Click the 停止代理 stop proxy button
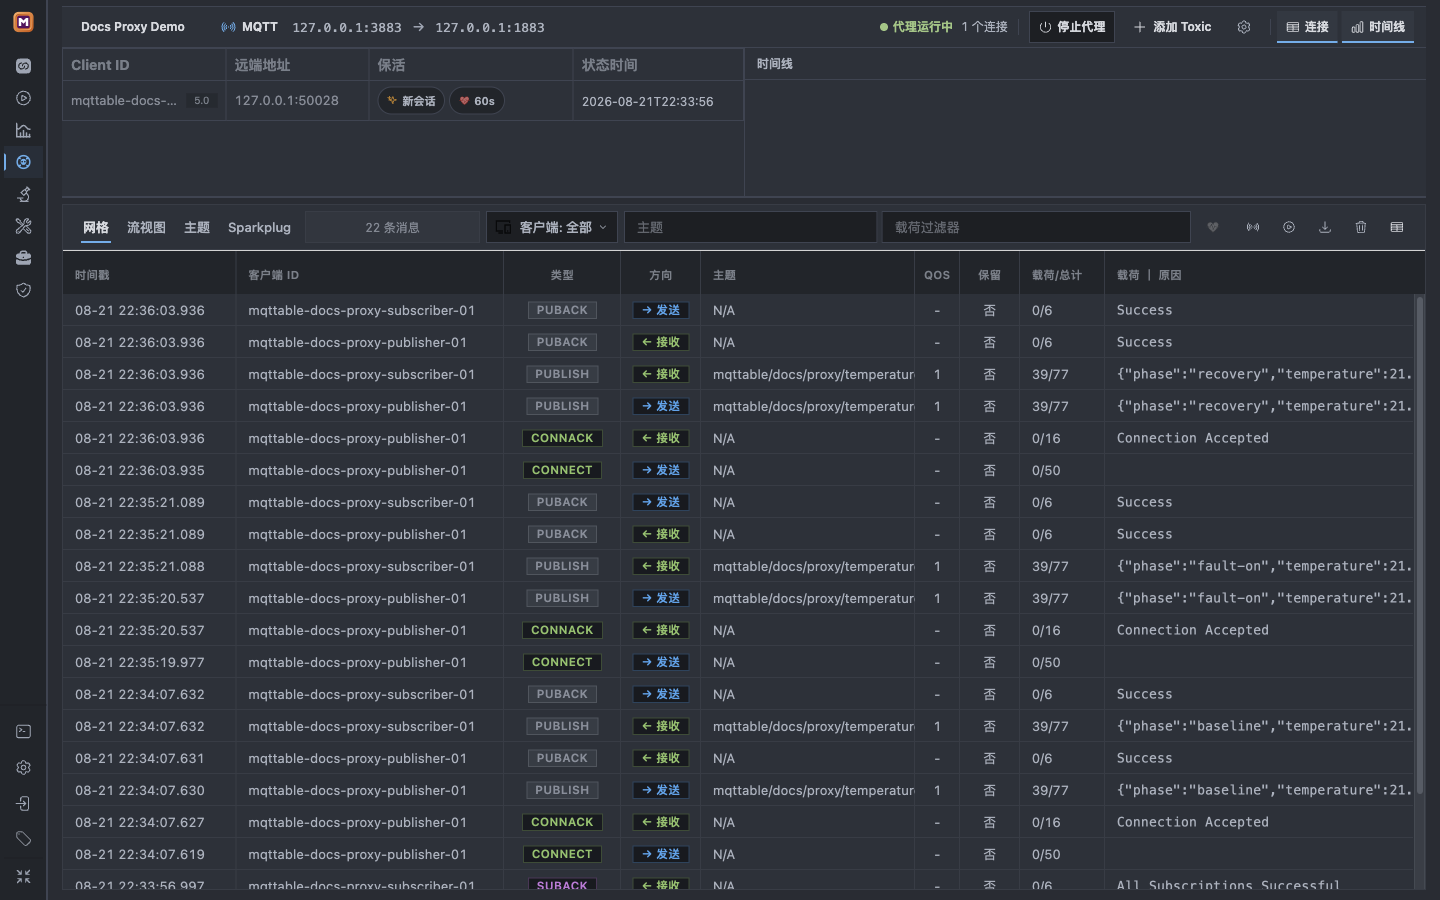 (x=1072, y=27)
